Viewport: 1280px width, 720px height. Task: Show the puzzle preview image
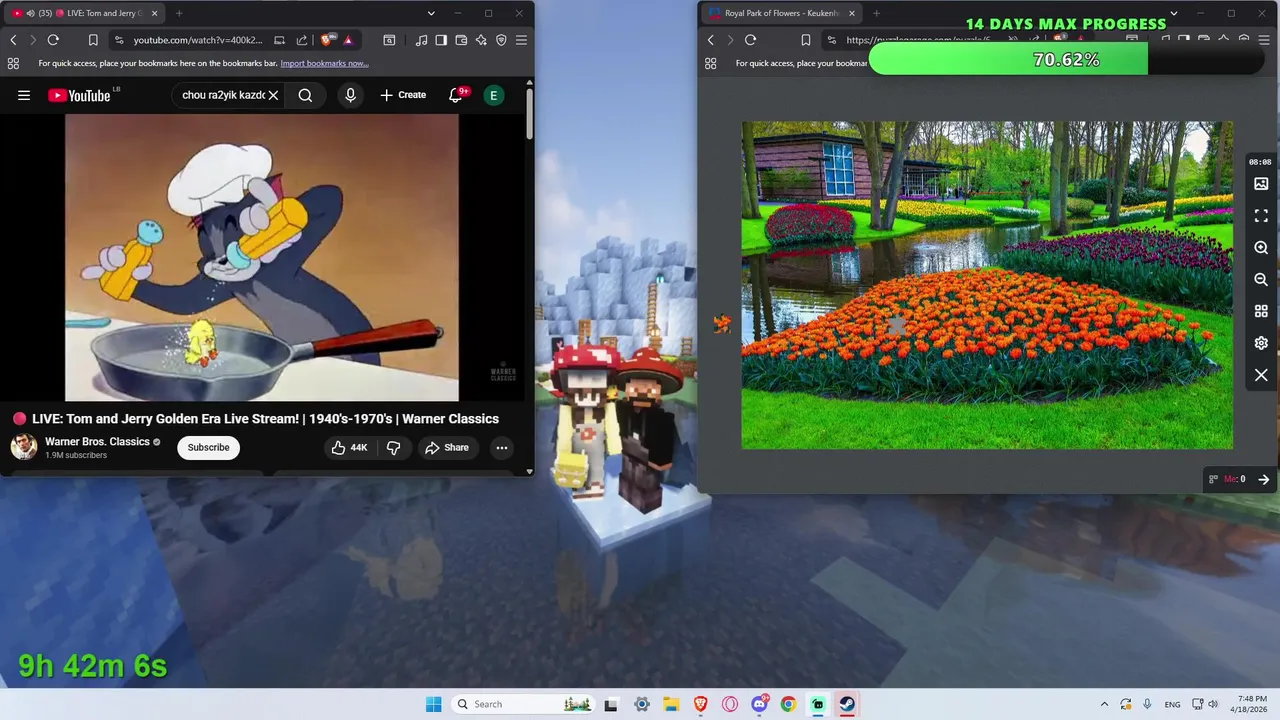[x=1261, y=184]
